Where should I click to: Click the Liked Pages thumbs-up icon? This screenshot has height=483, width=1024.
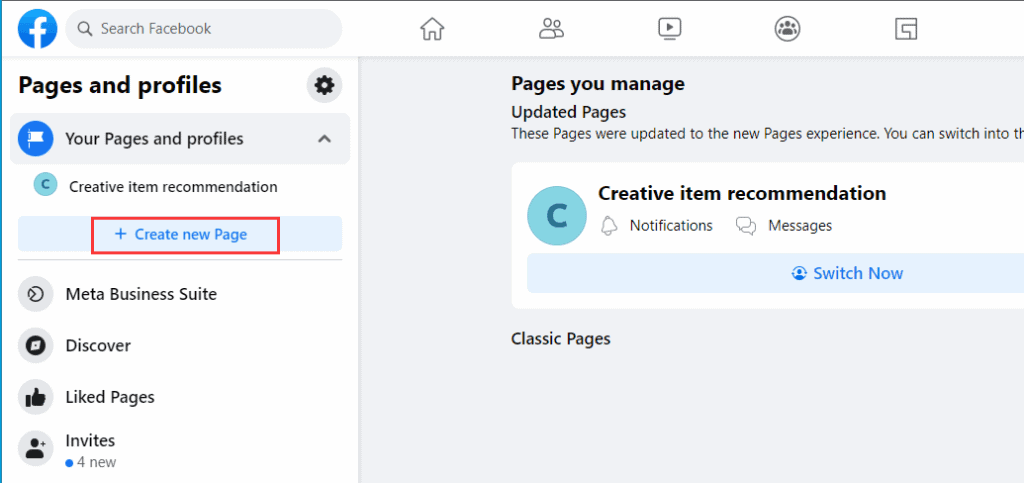point(35,397)
